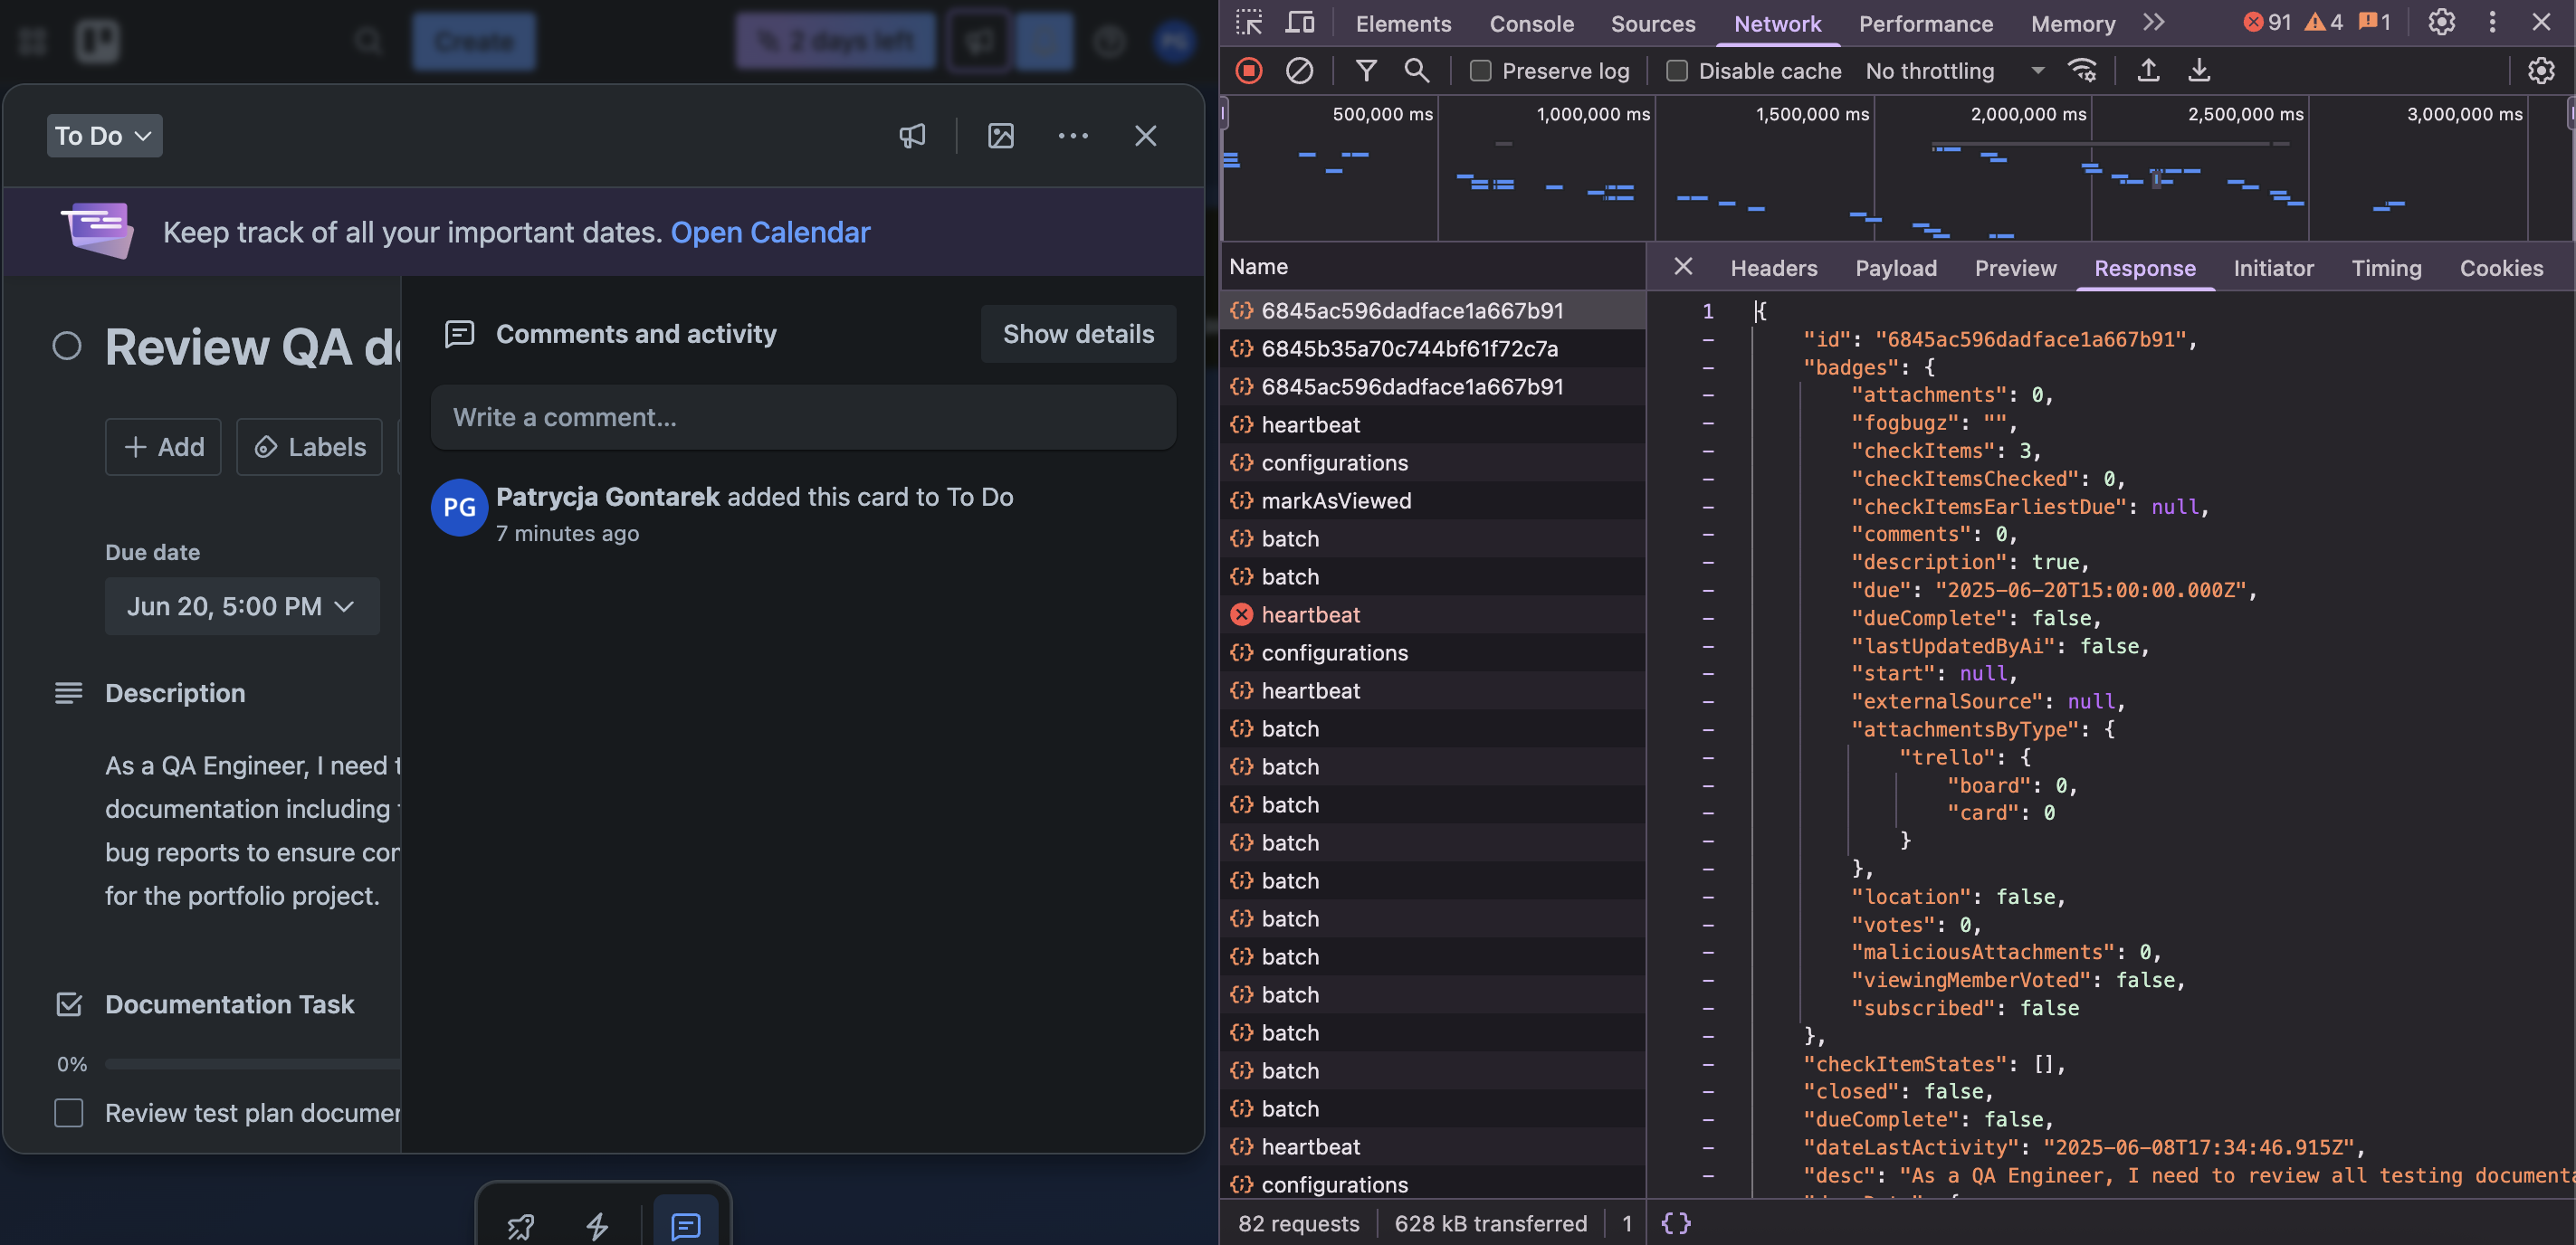Open Payload tab of request

1895,268
